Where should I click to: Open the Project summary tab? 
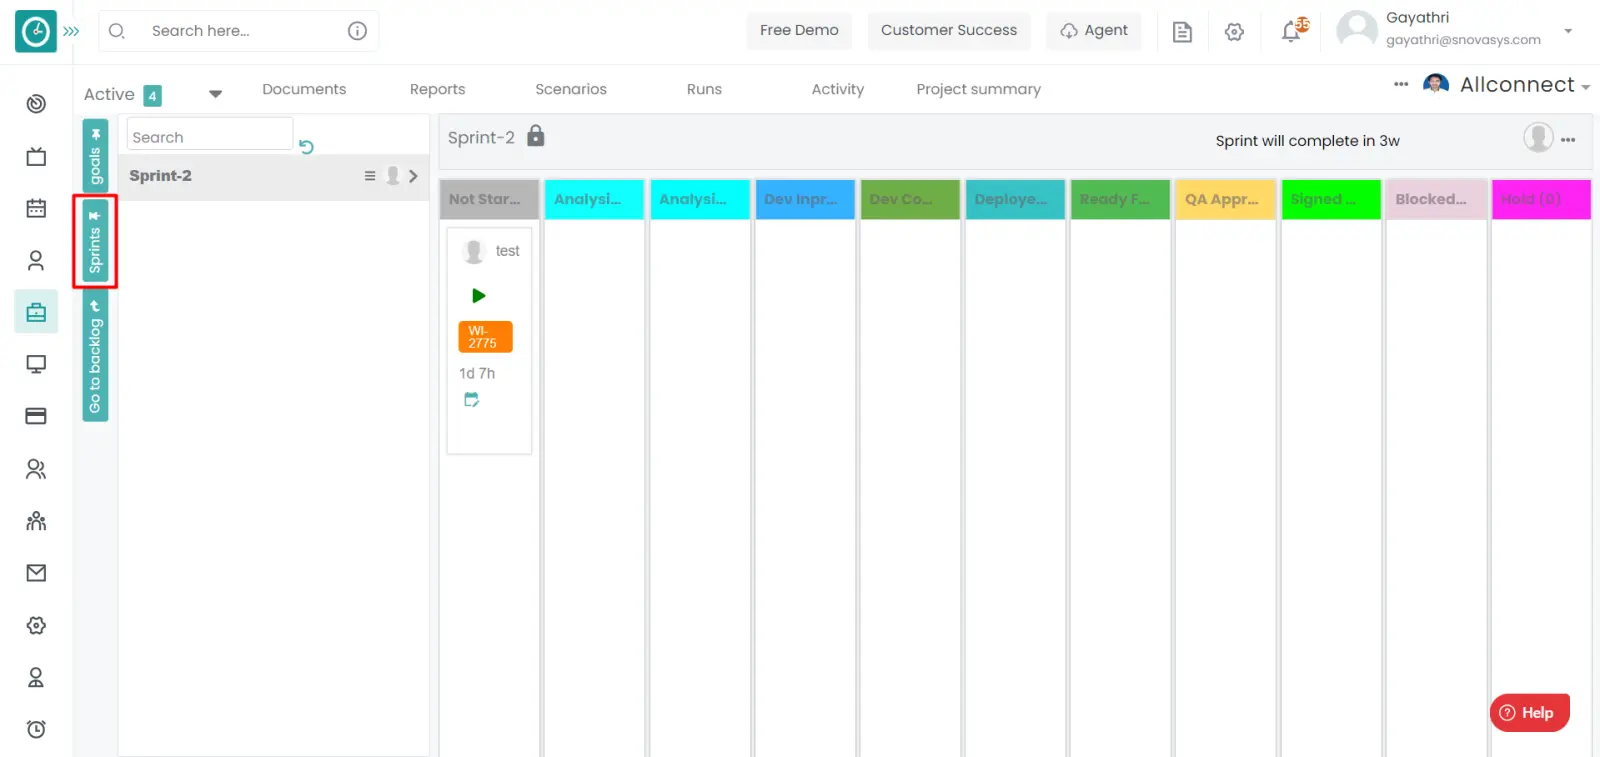pyautogui.click(x=978, y=89)
